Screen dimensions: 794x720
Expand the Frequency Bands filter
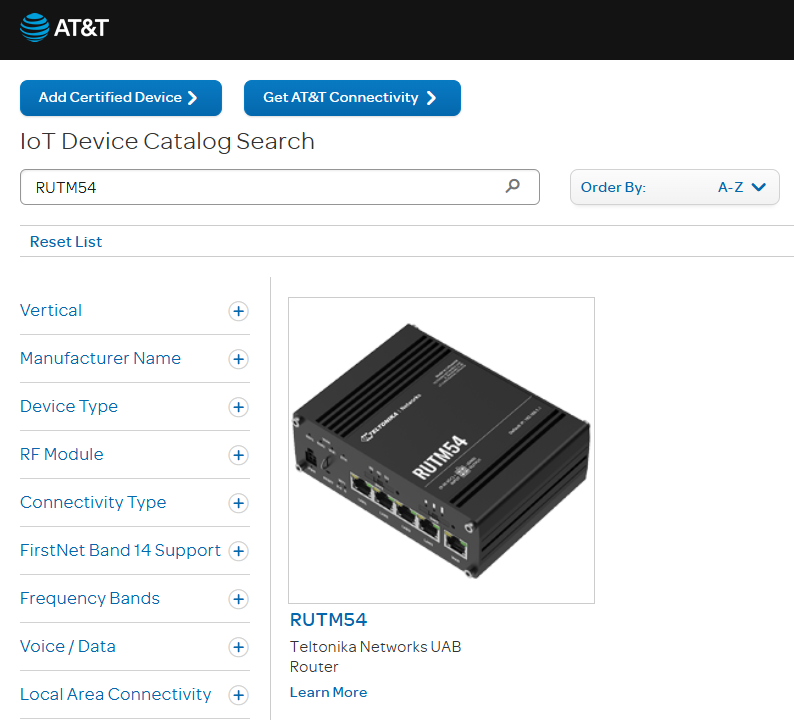click(238, 599)
